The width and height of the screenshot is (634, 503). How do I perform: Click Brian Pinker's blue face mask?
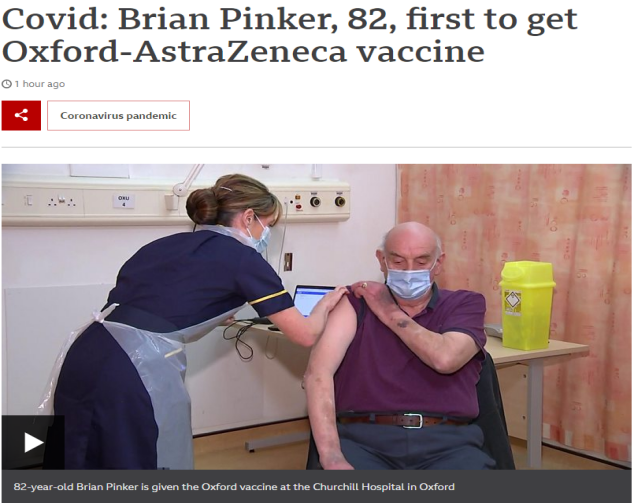[x=409, y=281]
